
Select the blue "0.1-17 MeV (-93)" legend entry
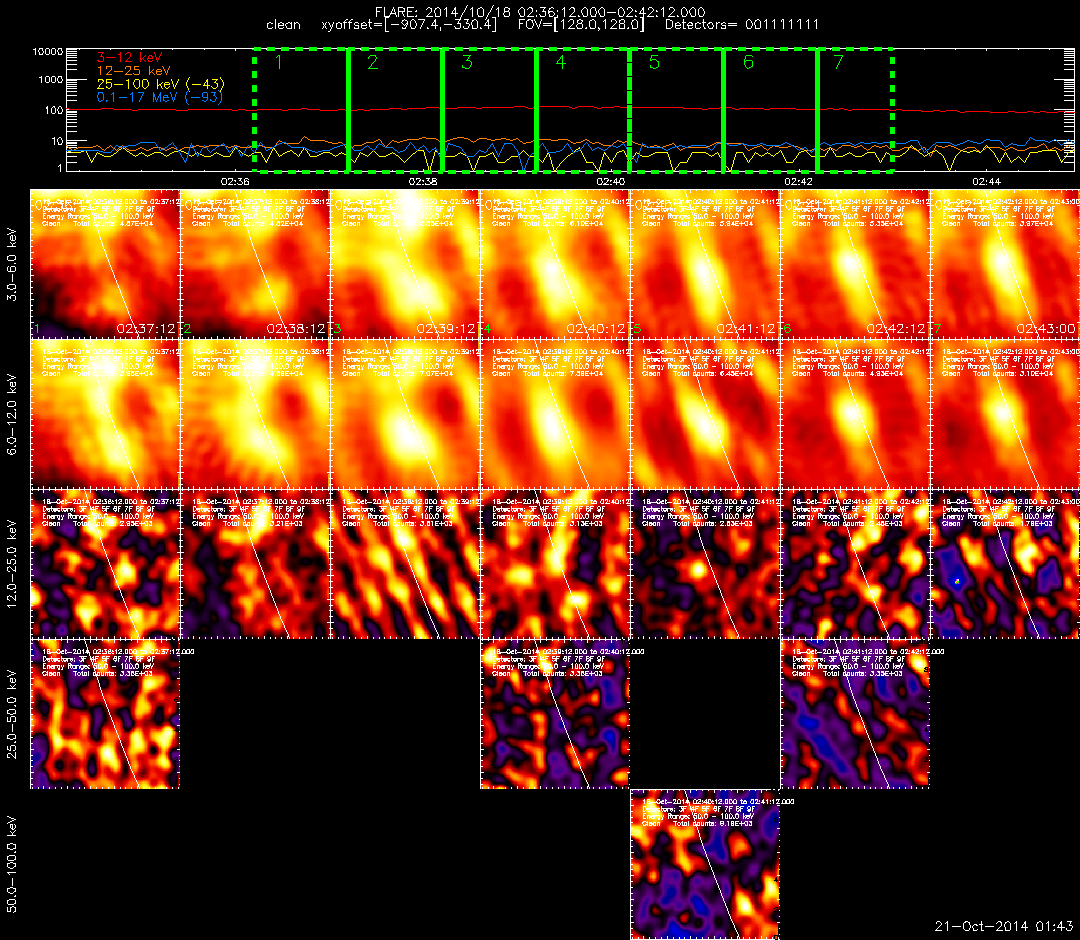click(159, 97)
